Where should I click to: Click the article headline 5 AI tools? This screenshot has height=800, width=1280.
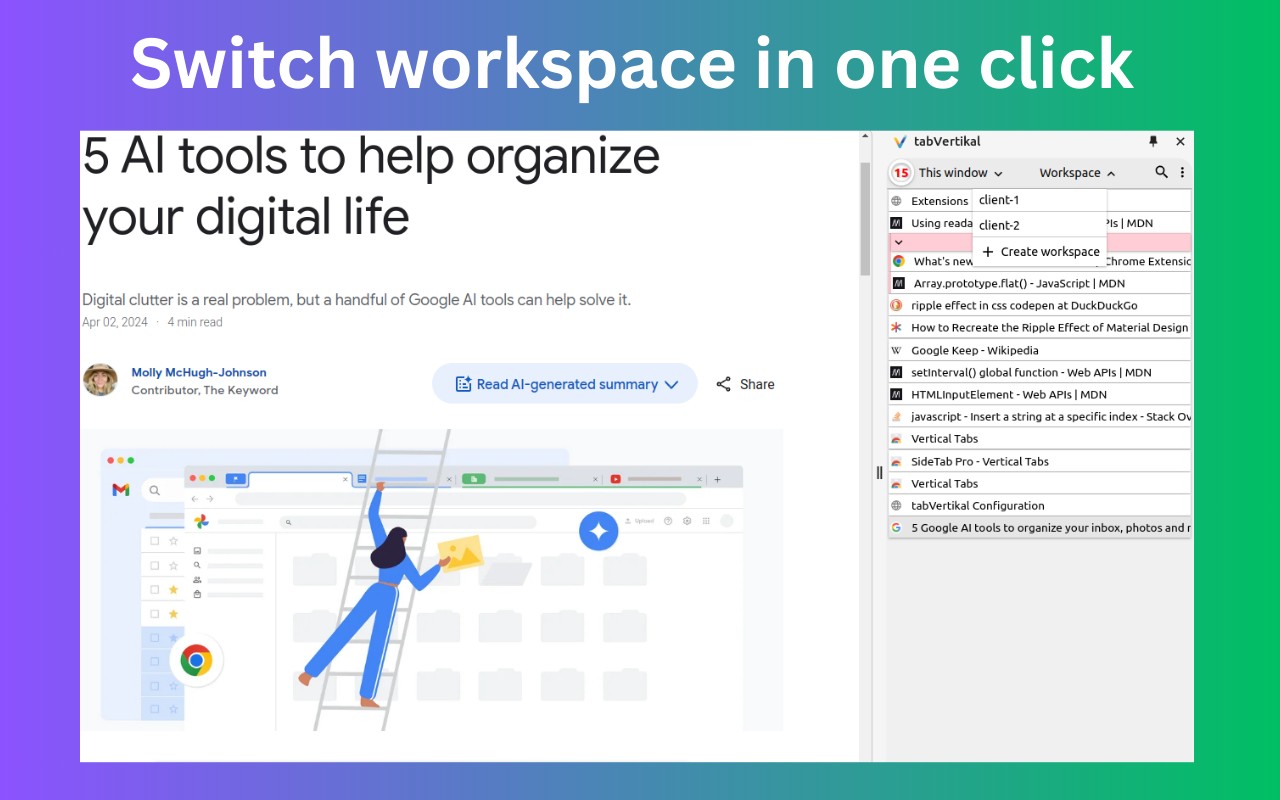pyautogui.click(x=371, y=186)
